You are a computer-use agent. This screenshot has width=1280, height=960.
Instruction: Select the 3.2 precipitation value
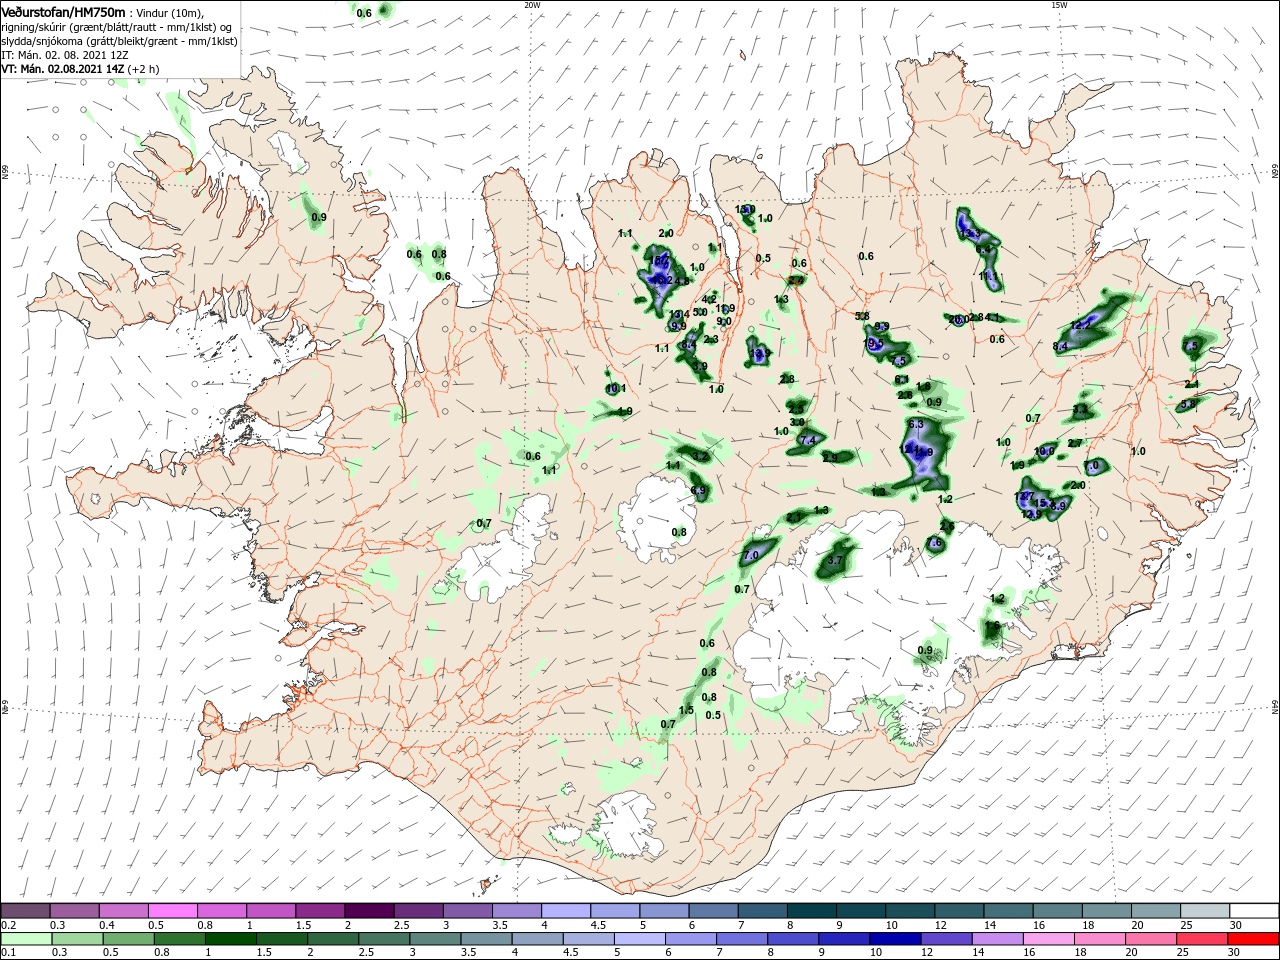click(700, 457)
